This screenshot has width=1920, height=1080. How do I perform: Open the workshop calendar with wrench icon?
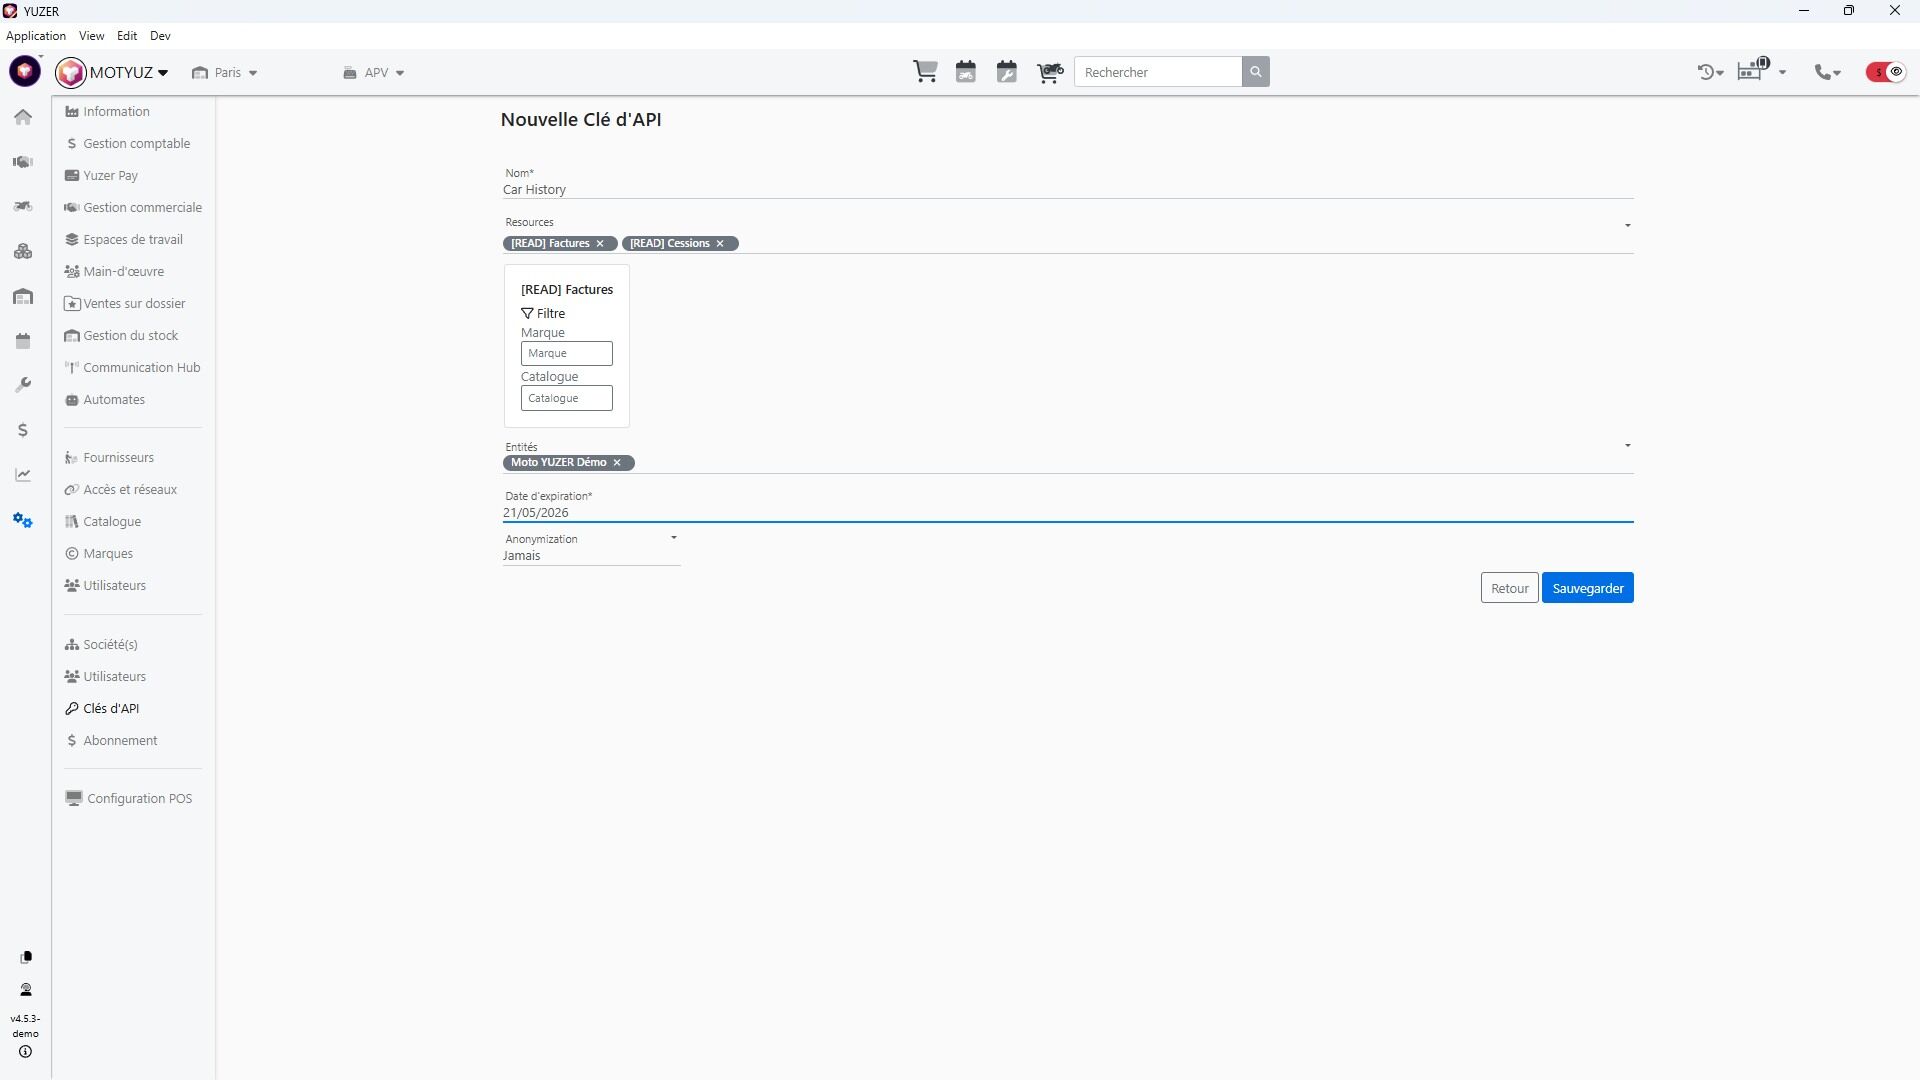coord(1007,72)
